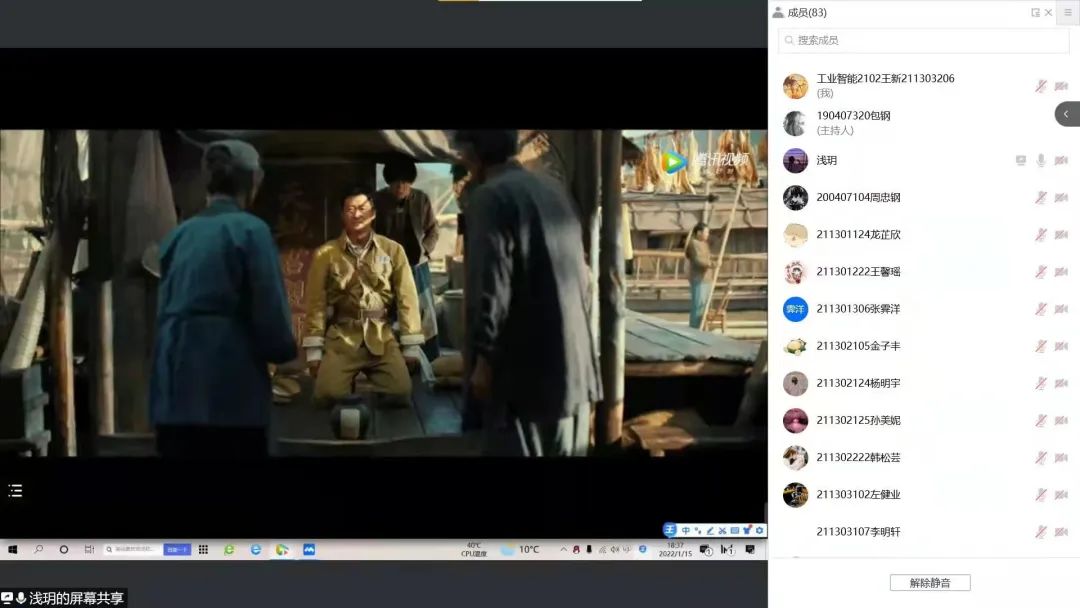Image resolution: width=1080 pixels, height=608 pixels.
Task: Click the Tencent Video logo on the video
Action: (705, 161)
